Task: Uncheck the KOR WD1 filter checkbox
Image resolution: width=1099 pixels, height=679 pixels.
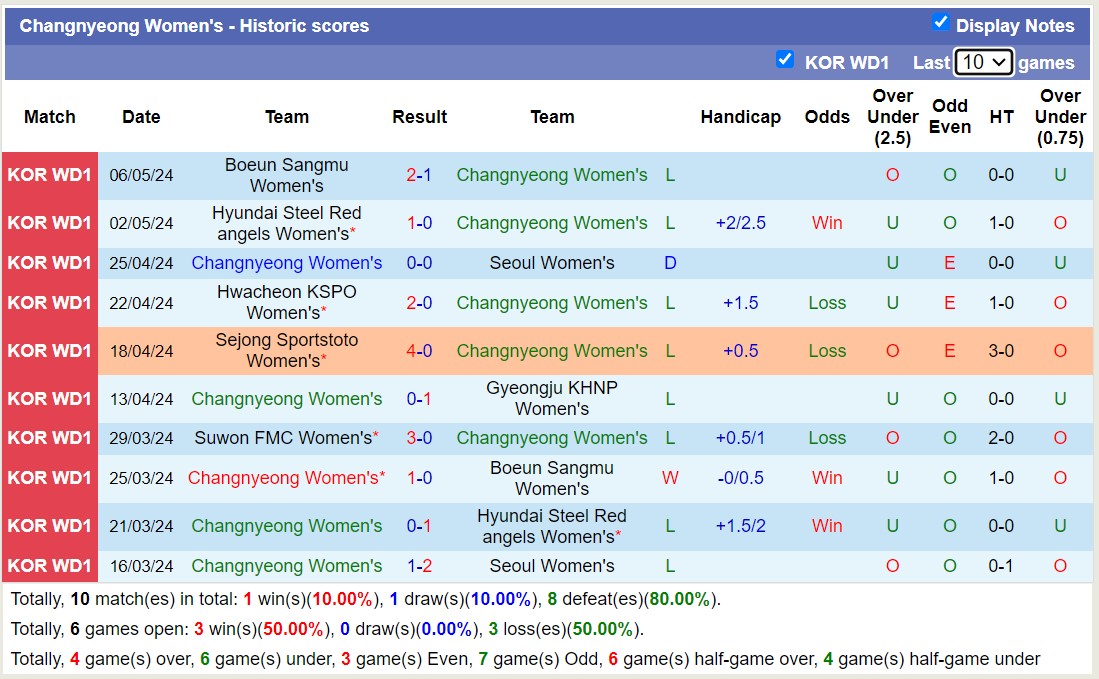Action: point(786,60)
